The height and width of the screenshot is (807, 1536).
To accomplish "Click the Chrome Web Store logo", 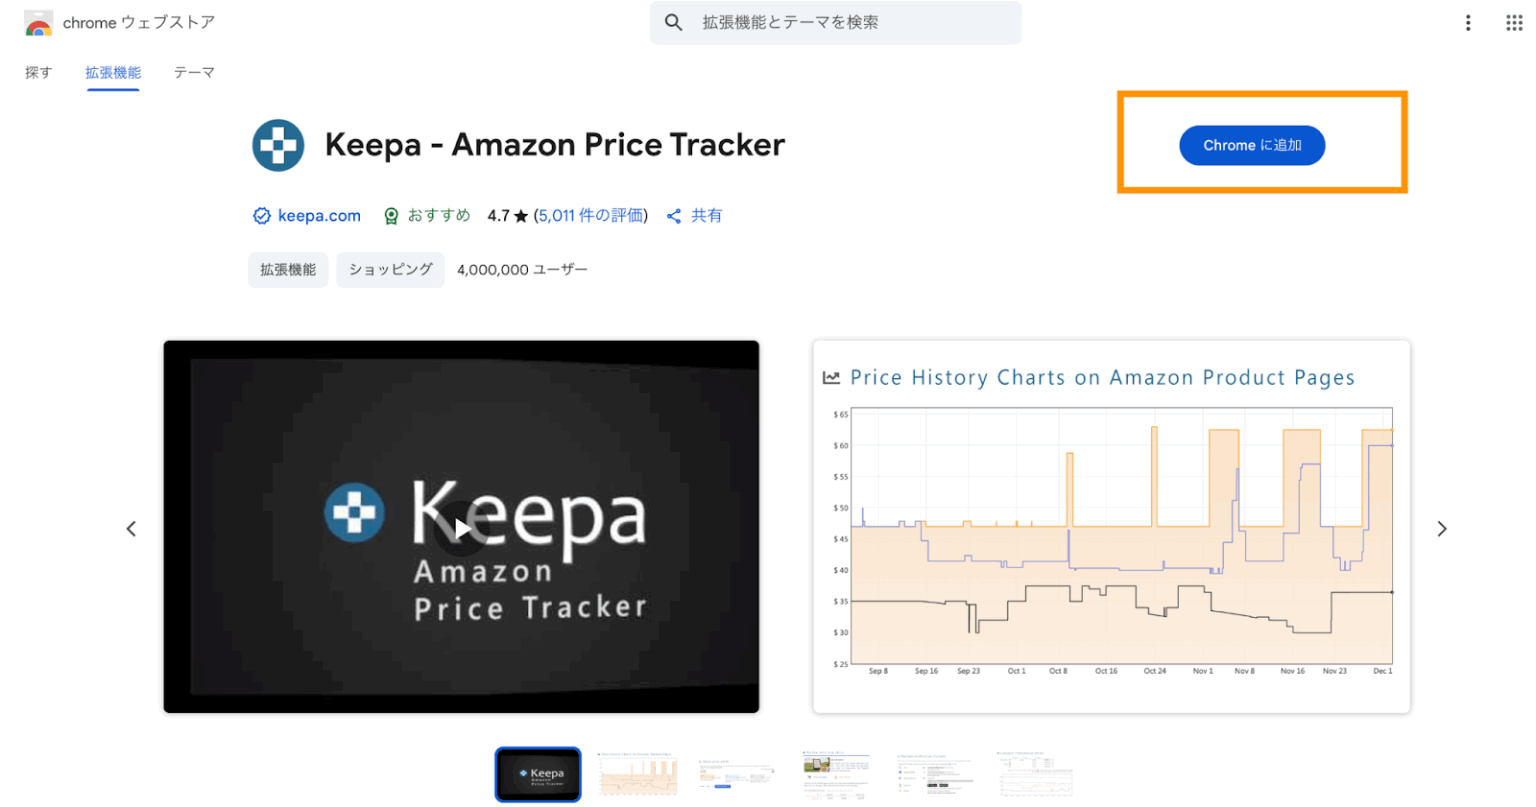I will 37,21.
